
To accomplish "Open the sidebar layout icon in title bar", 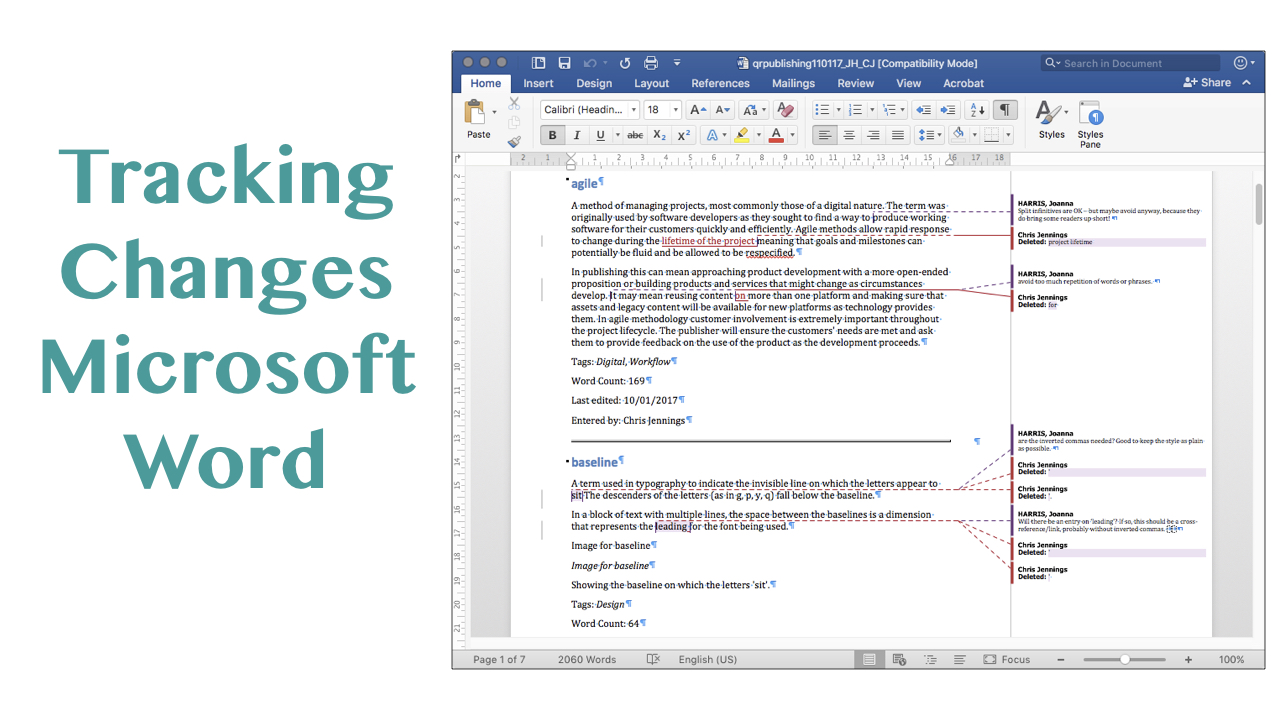I will pyautogui.click(x=539, y=63).
